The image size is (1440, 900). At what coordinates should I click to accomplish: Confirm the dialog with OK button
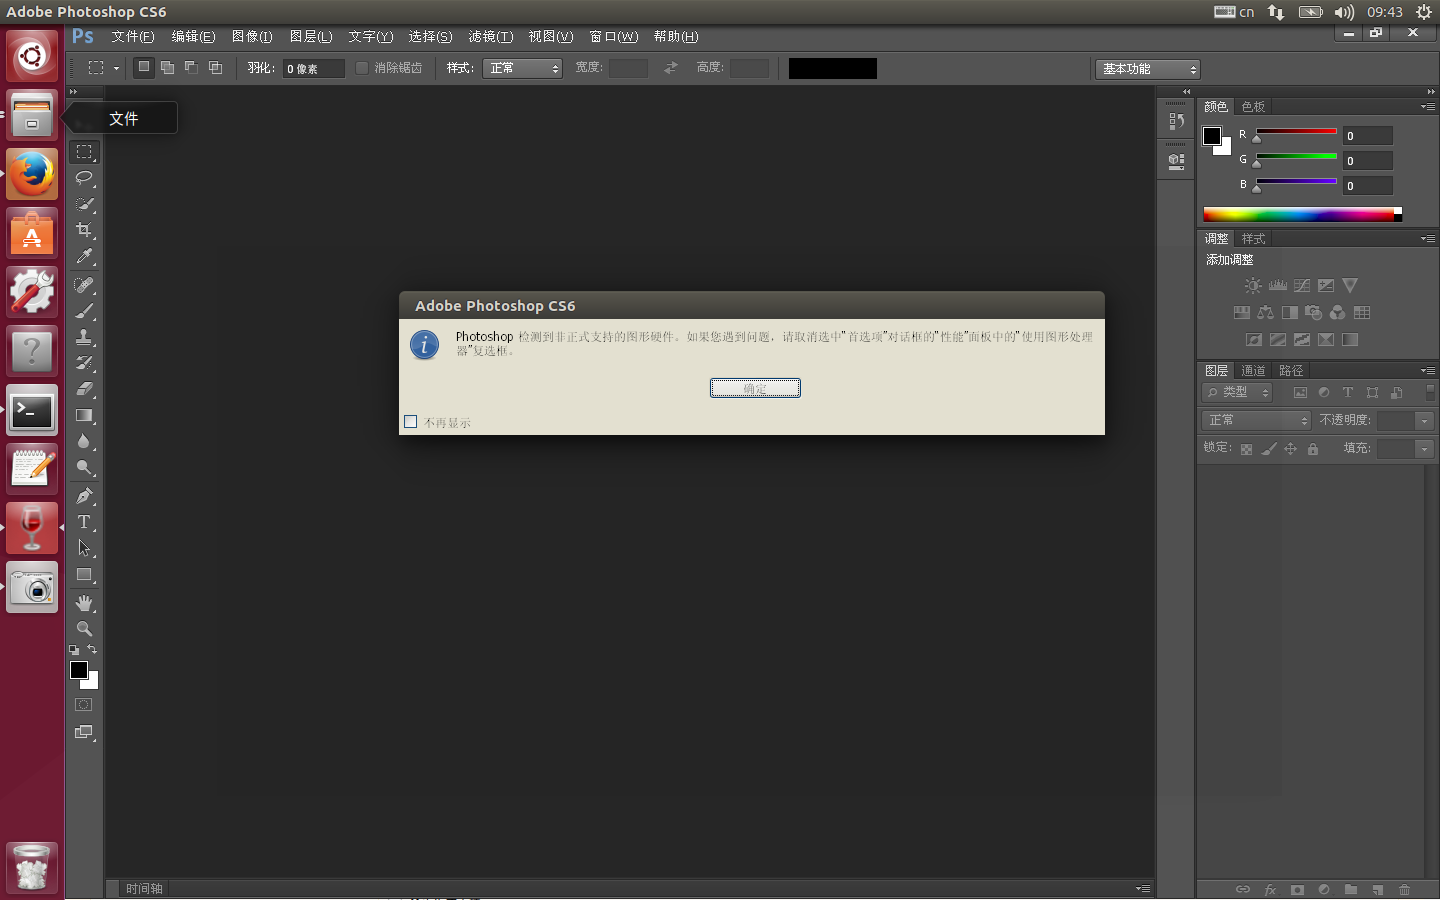point(755,388)
